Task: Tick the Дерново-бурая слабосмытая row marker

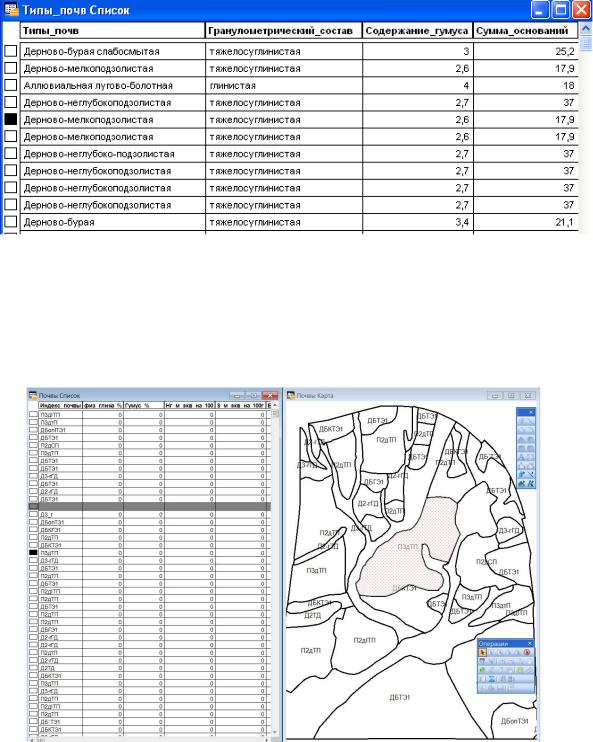Action: [10, 51]
